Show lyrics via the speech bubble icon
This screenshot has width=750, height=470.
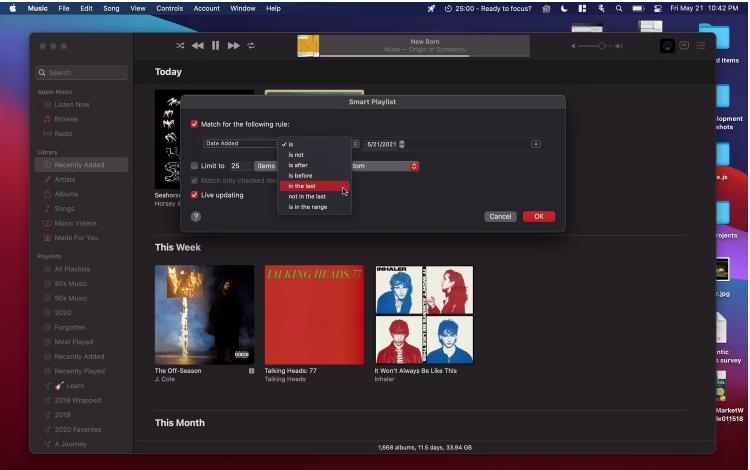pos(684,45)
